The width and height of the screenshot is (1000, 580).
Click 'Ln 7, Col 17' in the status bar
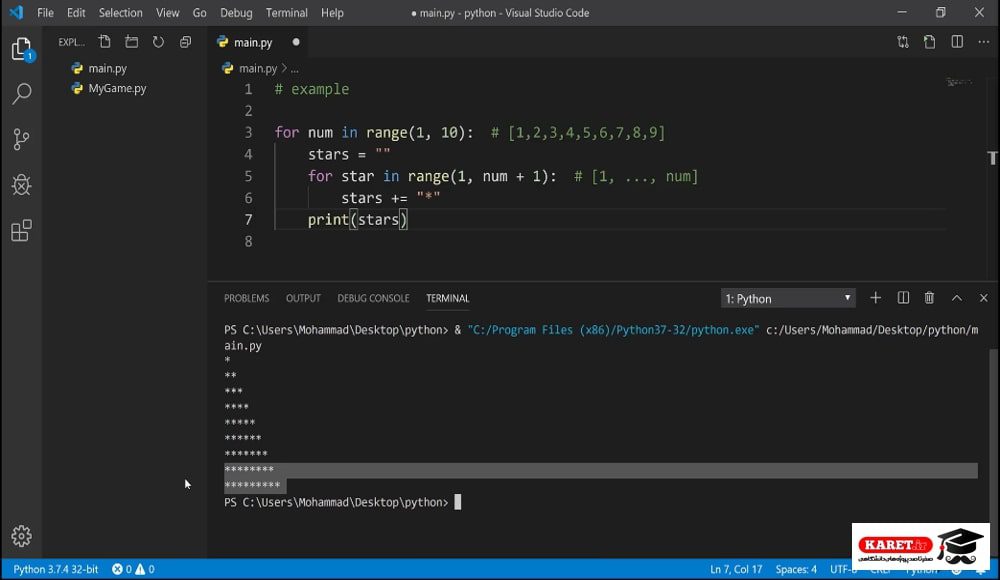coord(736,569)
